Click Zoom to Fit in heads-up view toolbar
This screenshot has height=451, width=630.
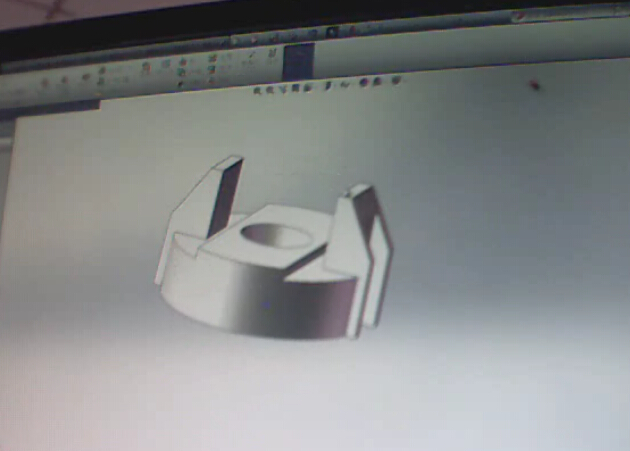256,90
